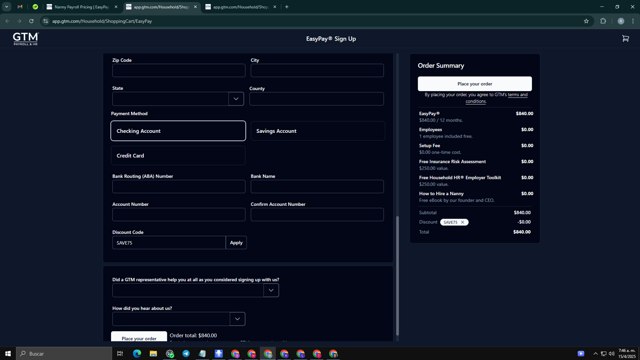Click the County field

[316, 99]
